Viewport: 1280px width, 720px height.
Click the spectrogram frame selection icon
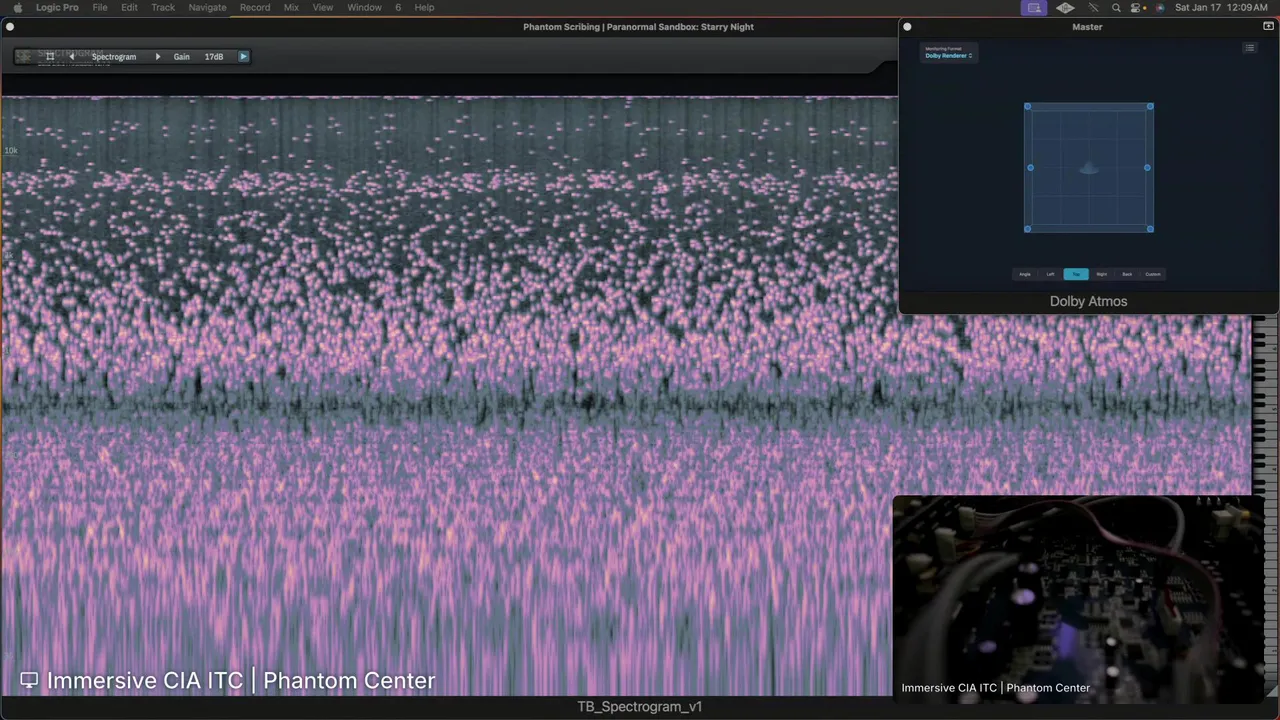pos(50,56)
